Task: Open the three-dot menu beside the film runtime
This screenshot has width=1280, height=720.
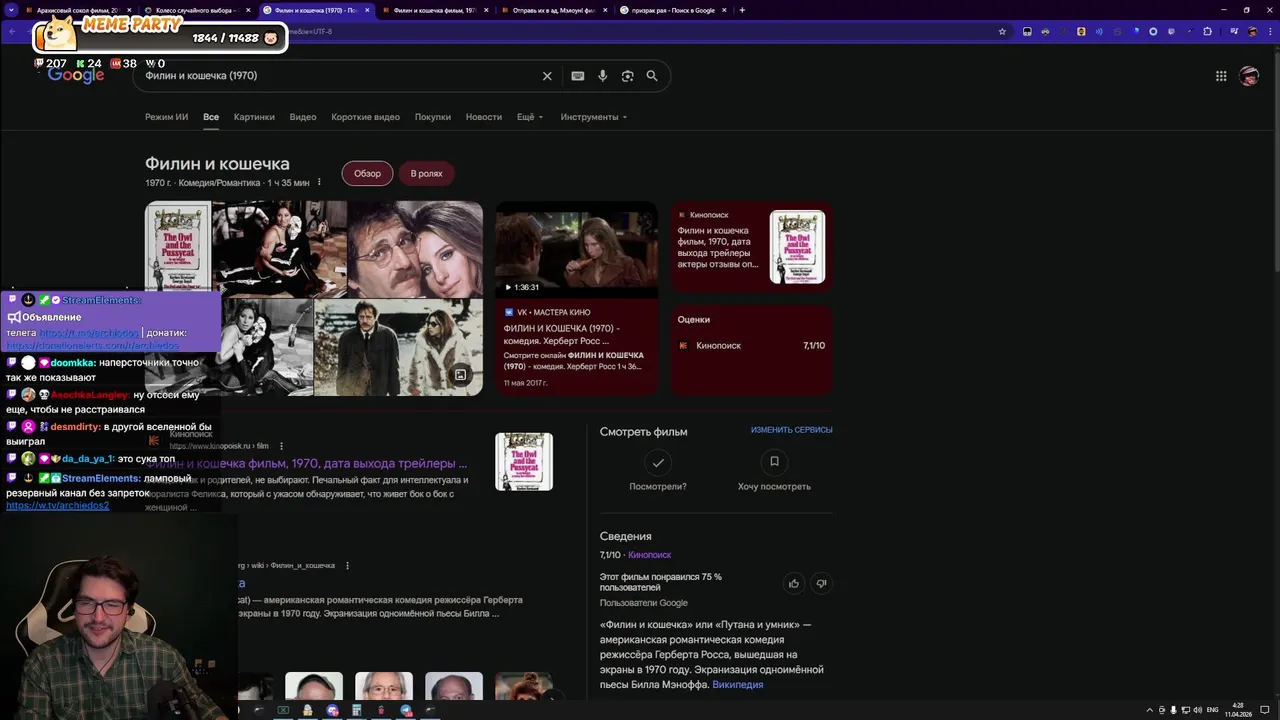Action: [x=319, y=183]
